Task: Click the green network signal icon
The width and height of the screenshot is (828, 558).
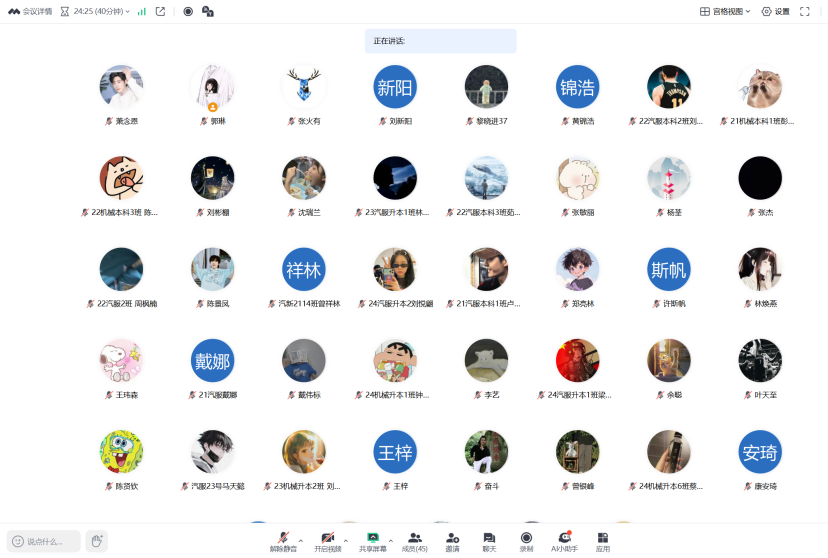Action: pos(142,12)
